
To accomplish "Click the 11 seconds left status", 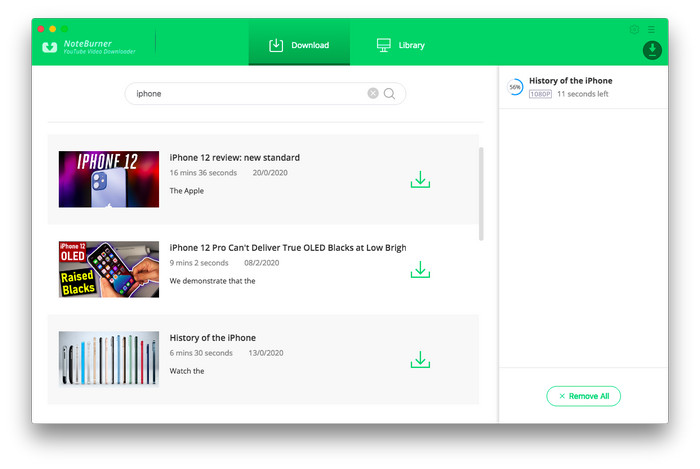I will tap(583, 94).
